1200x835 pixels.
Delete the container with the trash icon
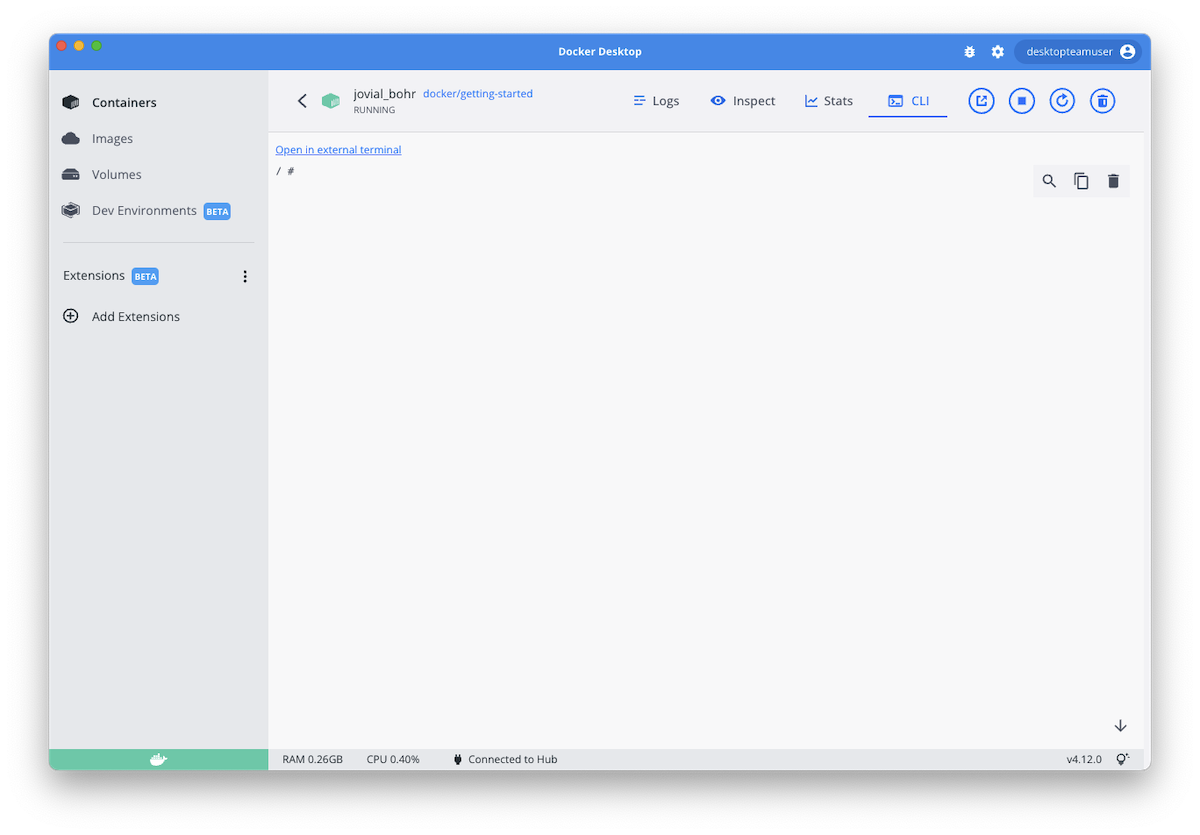(x=1101, y=100)
